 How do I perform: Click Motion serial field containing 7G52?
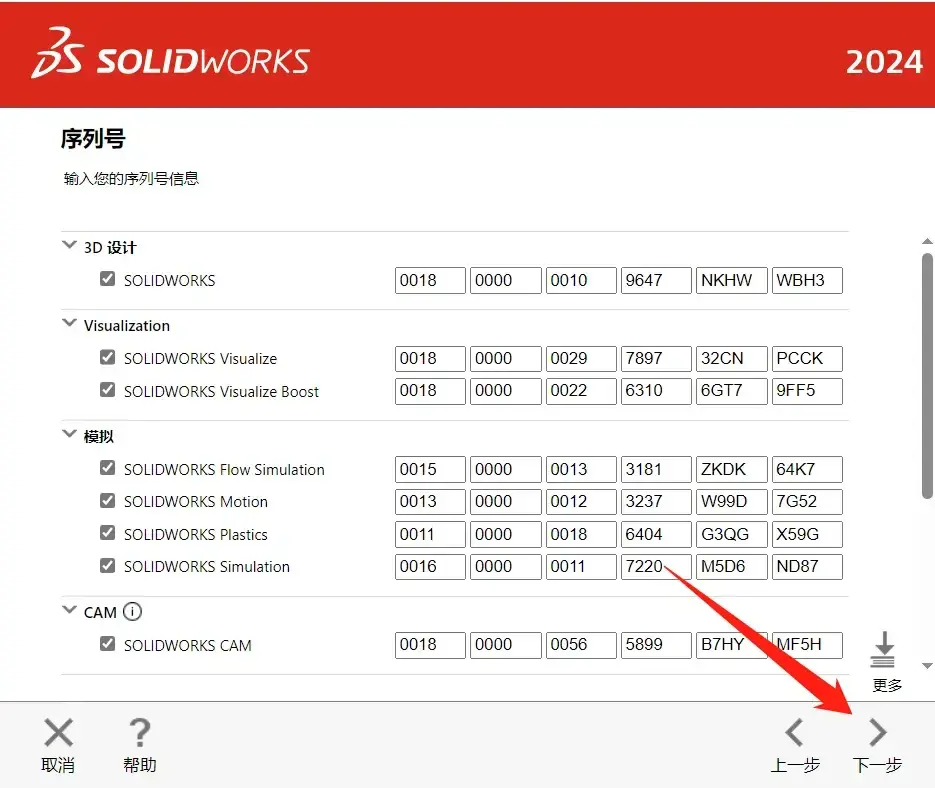coord(807,502)
